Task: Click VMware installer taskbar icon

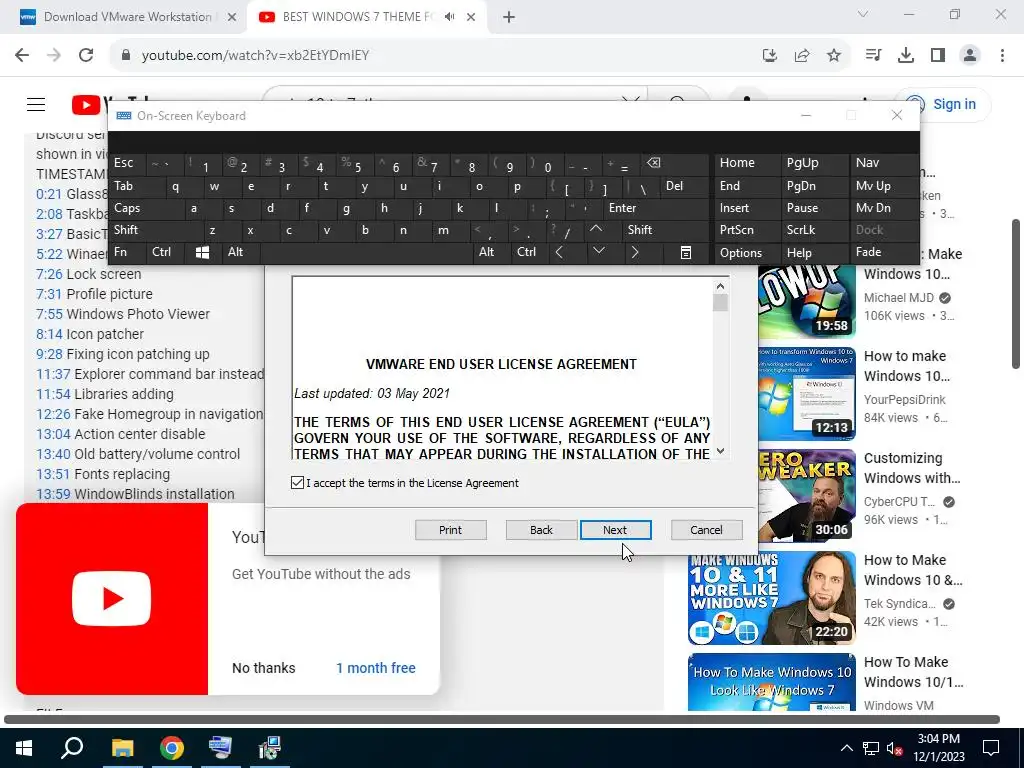Action: point(269,748)
